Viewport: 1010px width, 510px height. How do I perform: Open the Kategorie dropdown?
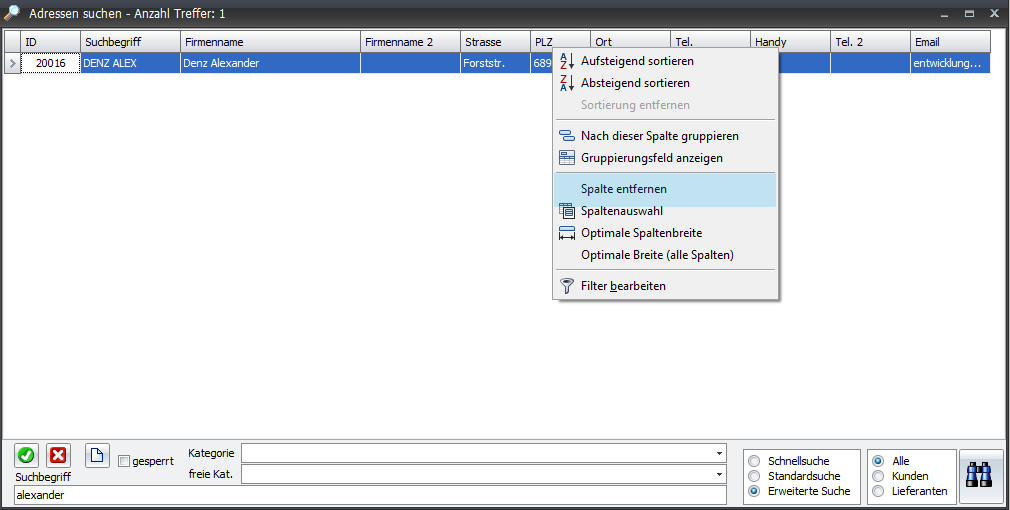pos(719,453)
